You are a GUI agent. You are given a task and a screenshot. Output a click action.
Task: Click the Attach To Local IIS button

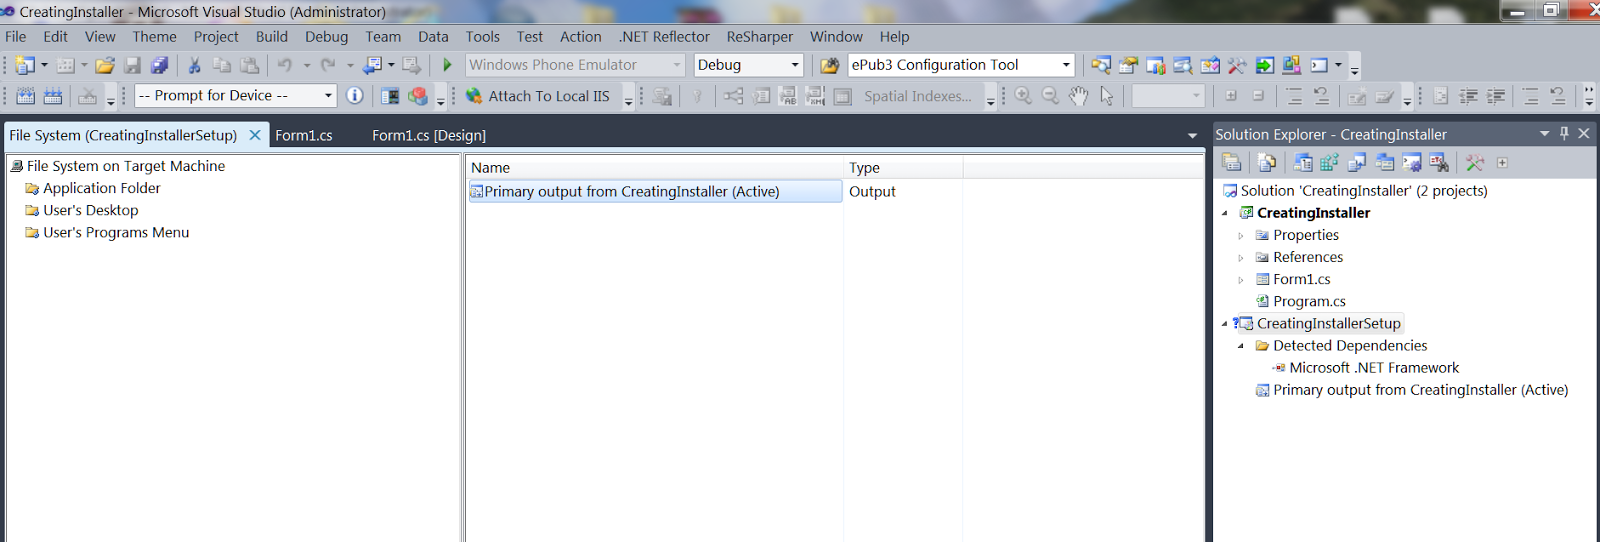tap(538, 96)
